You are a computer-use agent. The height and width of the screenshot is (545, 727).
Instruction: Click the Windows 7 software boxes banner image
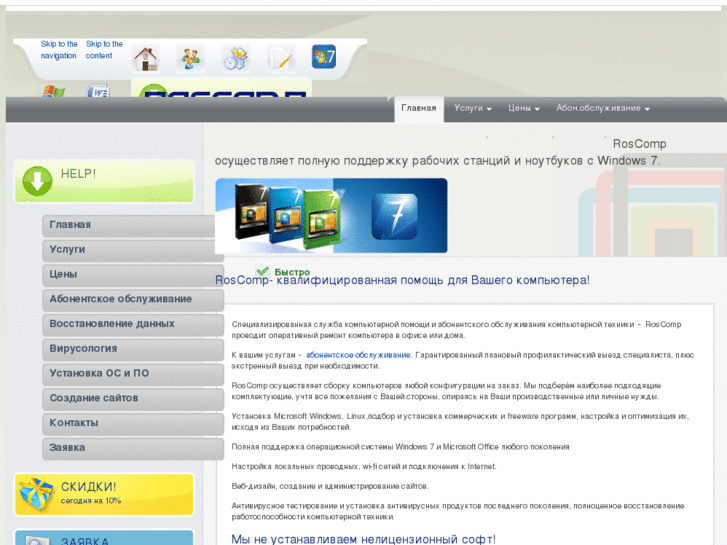pyautogui.click(x=331, y=216)
